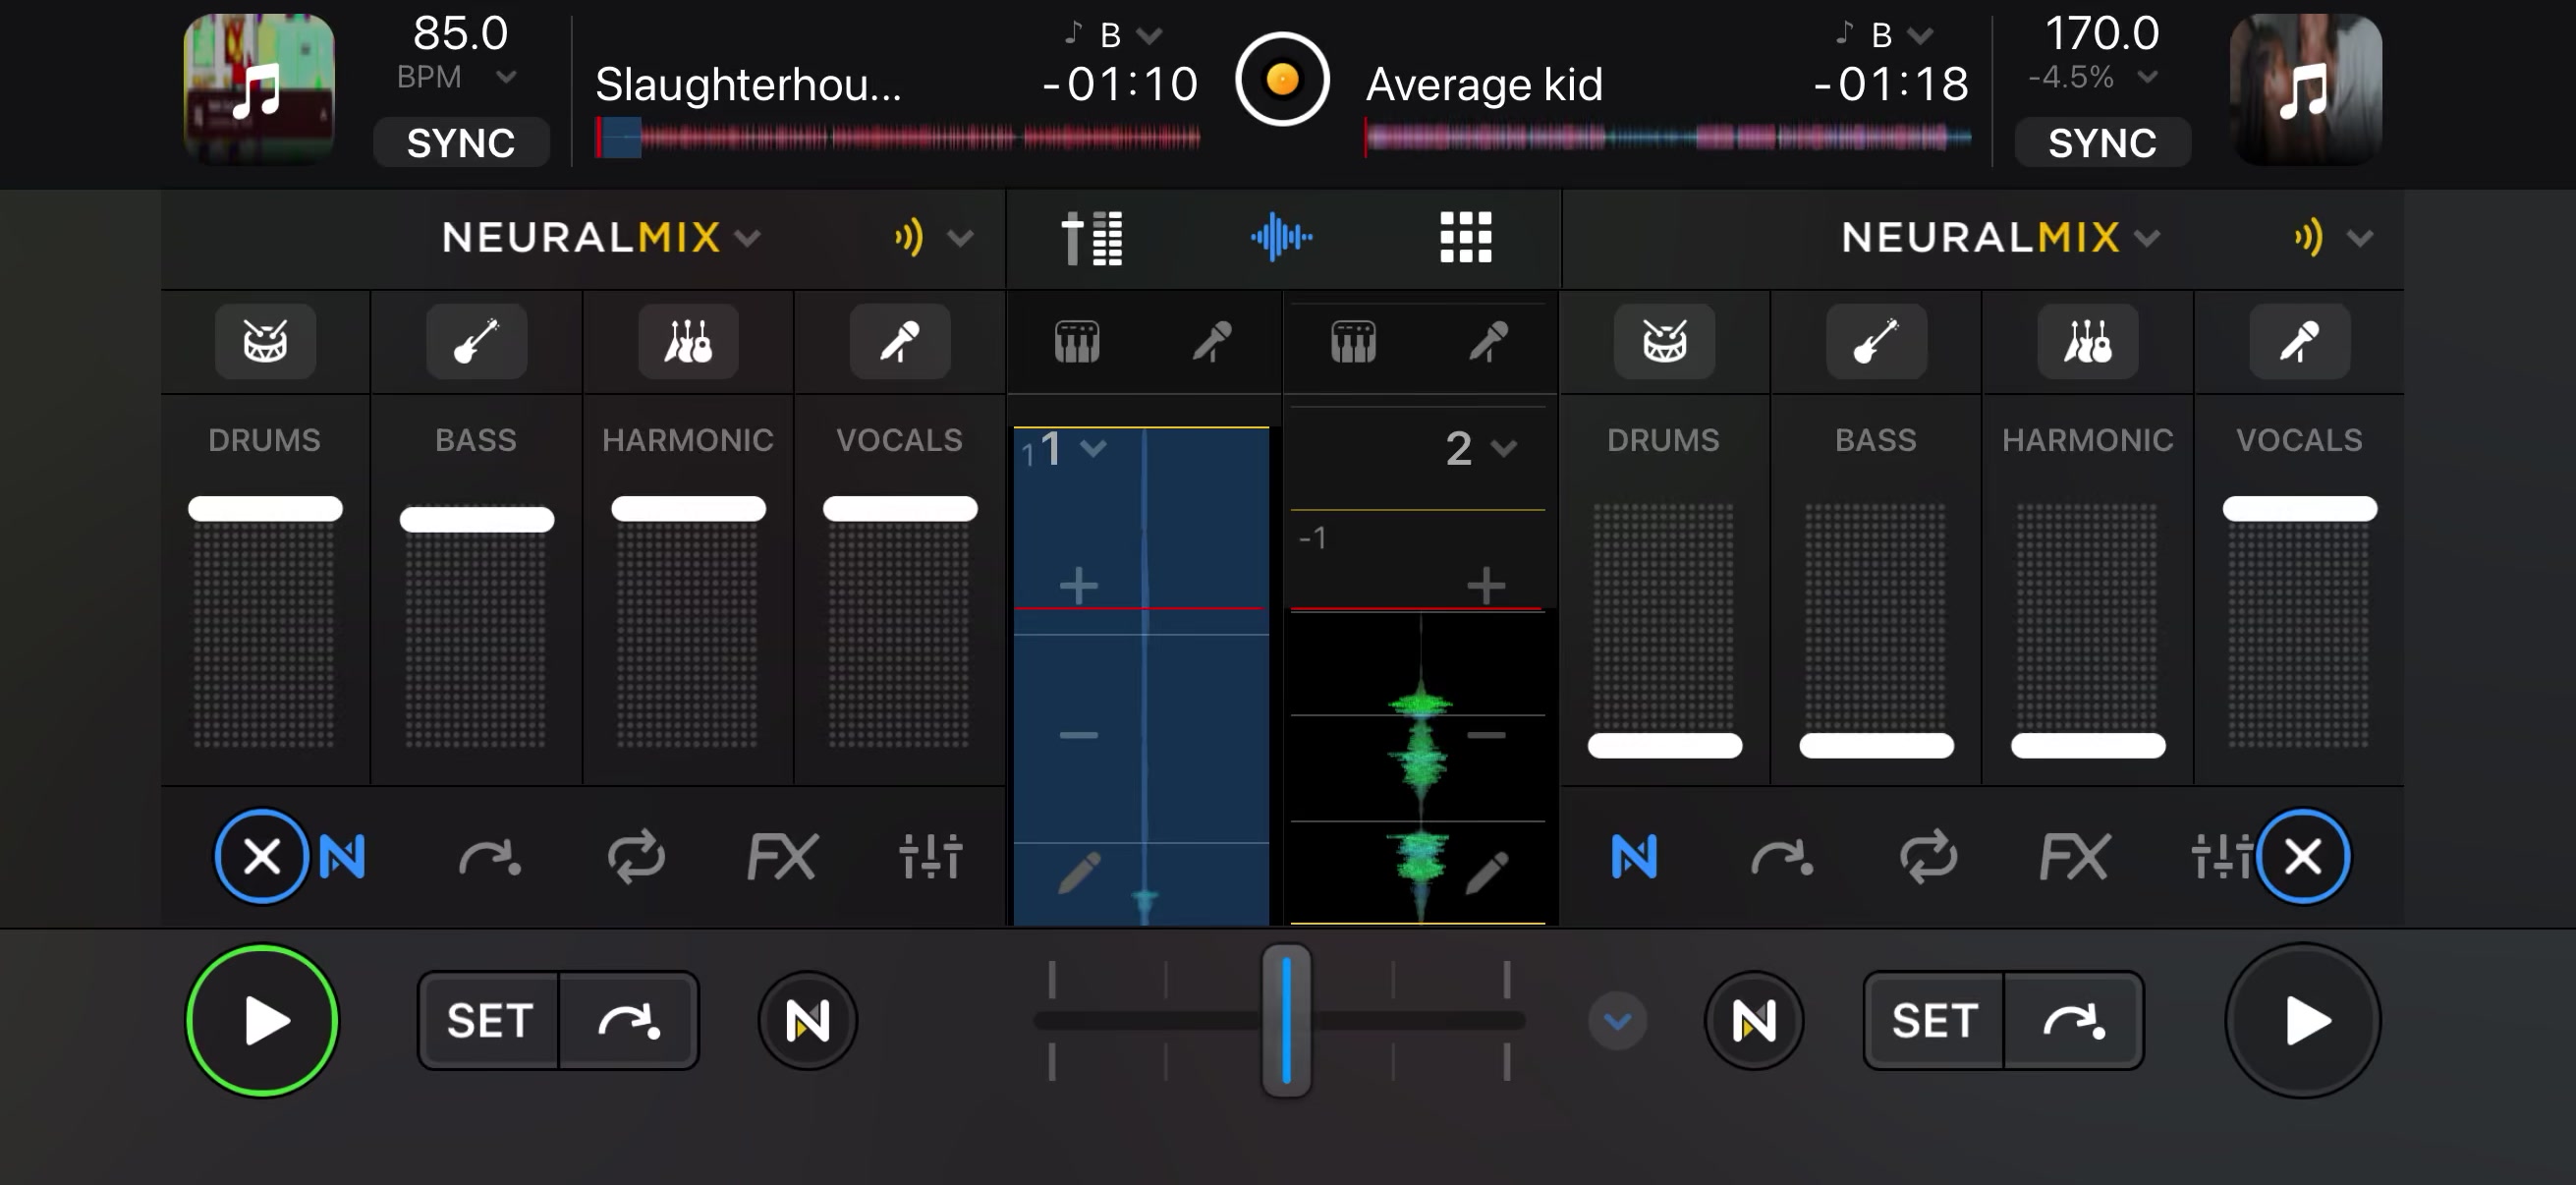This screenshot has width=2576, height=1185.
Task: Open the right deck loop controls
Action: (x=1928, y=857)
